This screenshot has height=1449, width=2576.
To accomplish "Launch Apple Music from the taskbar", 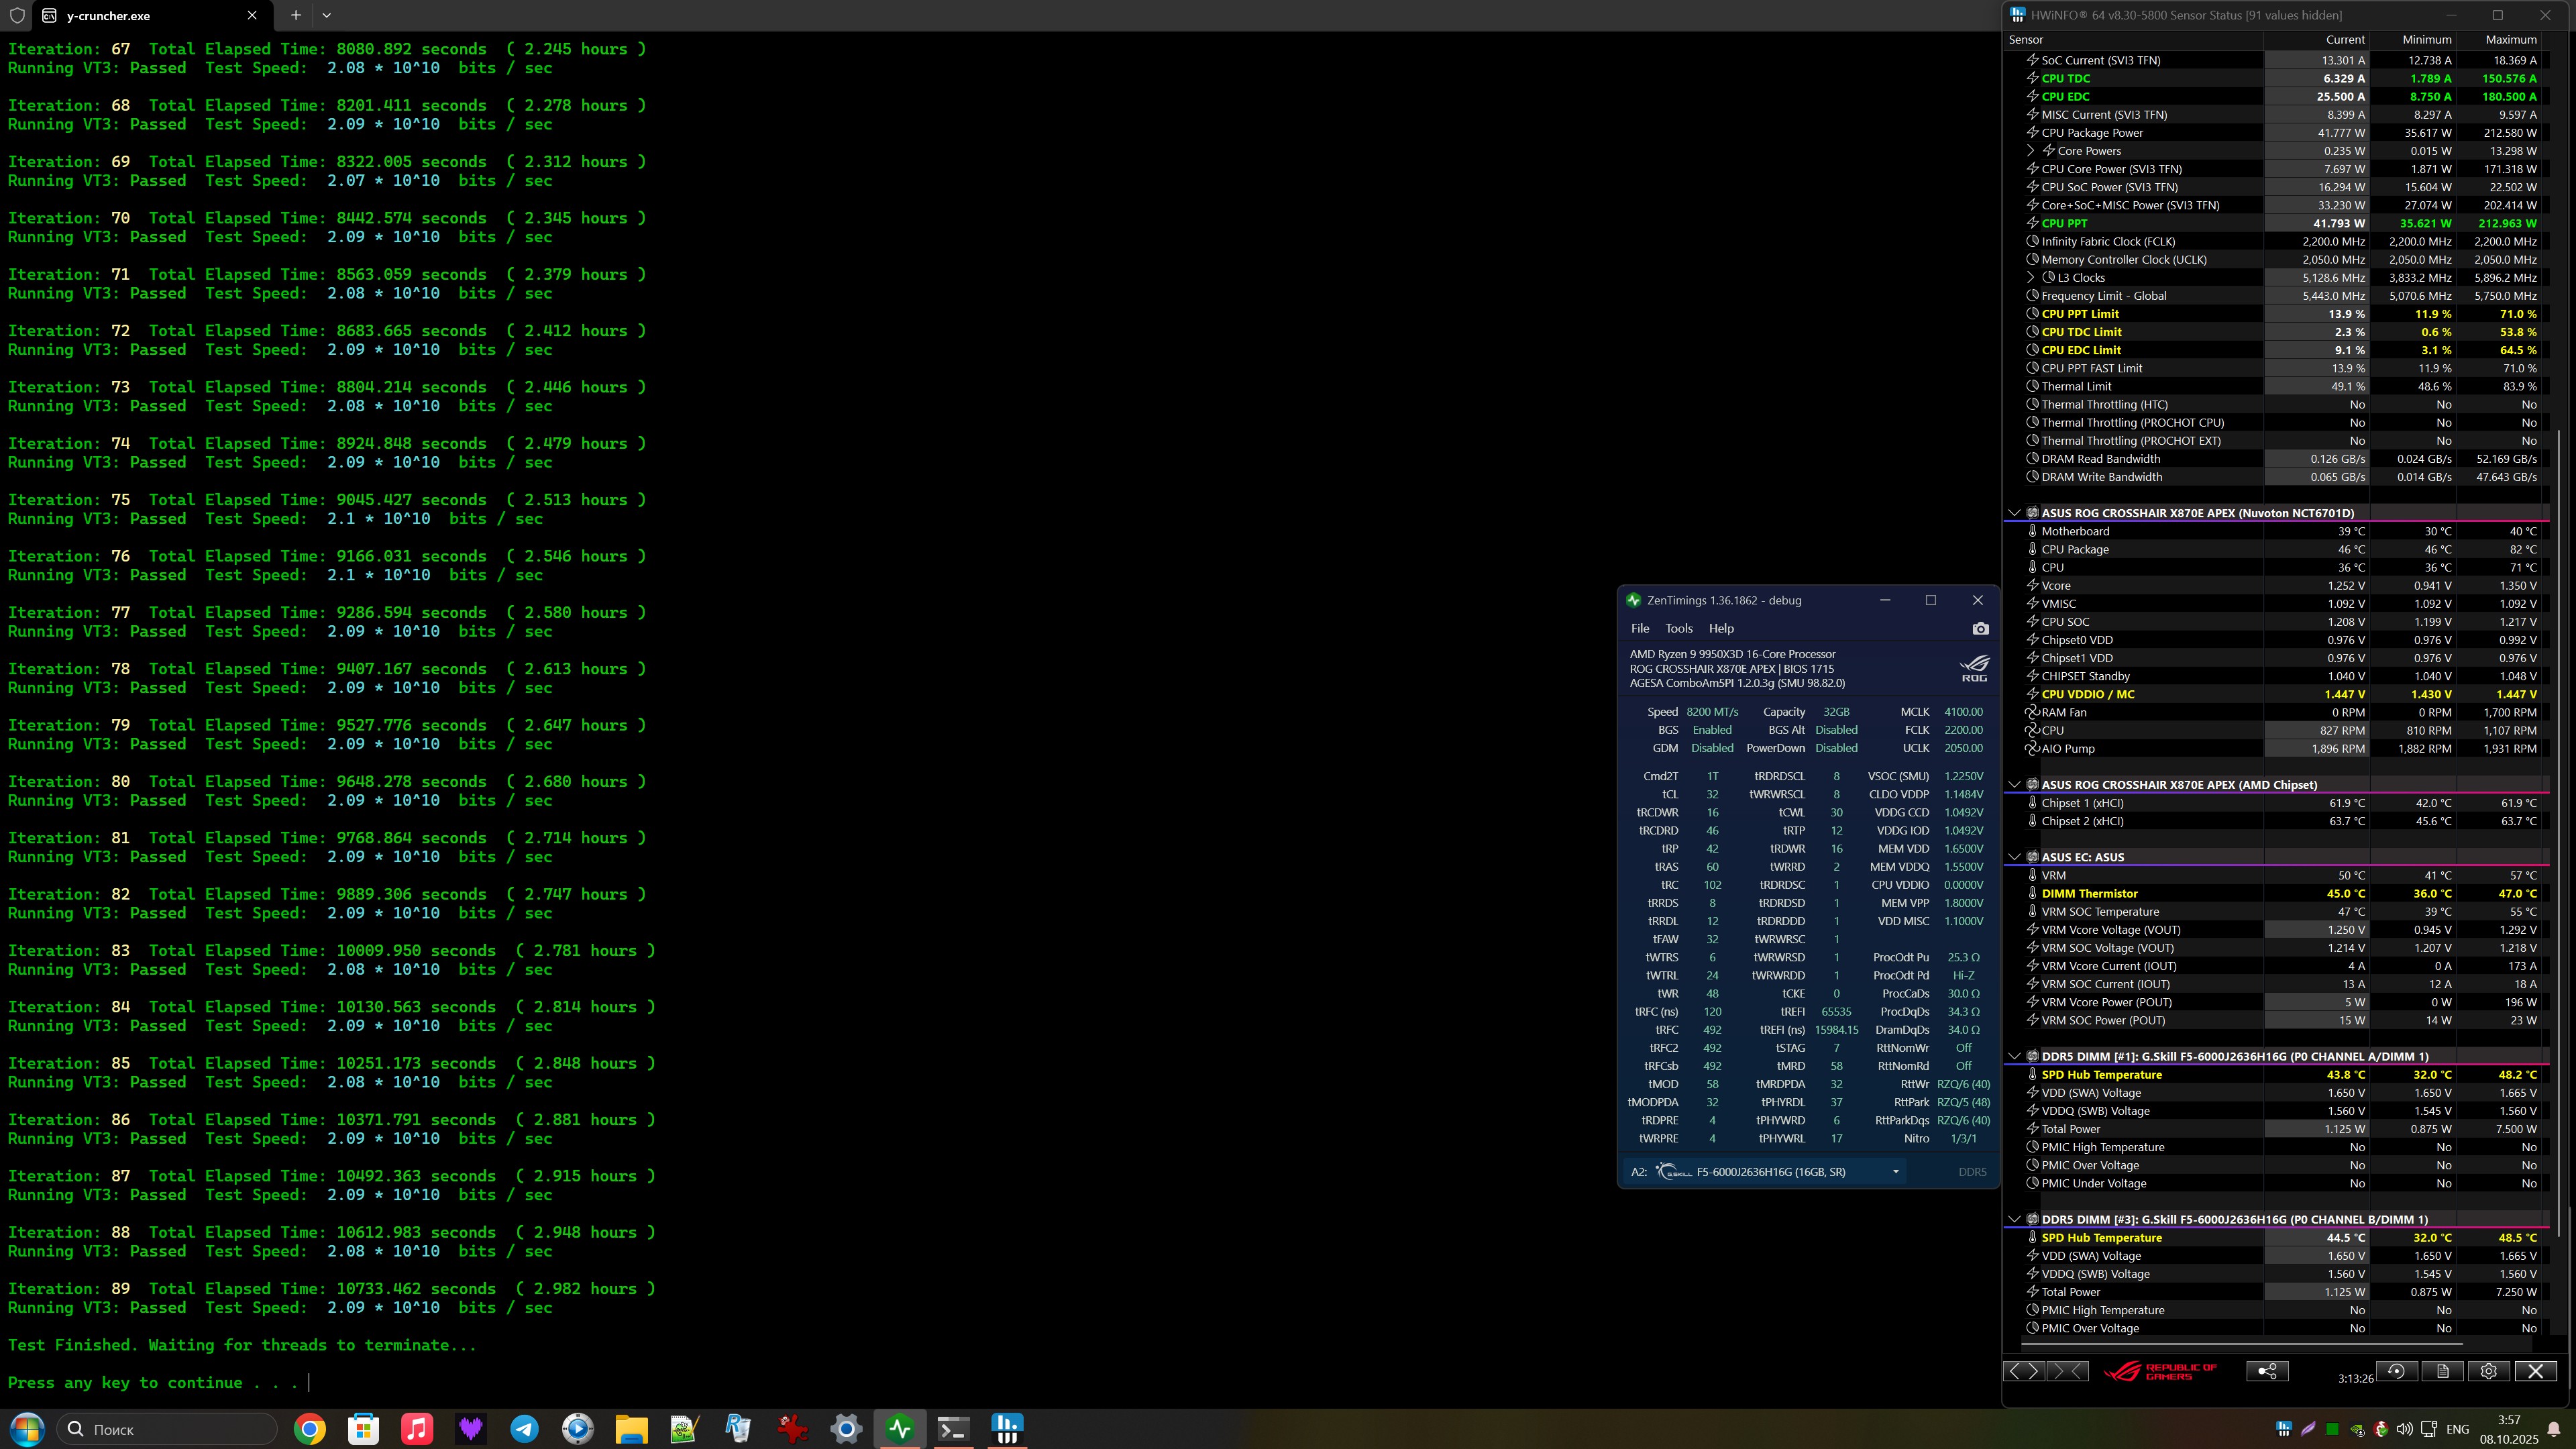I will coord(417,1429).
